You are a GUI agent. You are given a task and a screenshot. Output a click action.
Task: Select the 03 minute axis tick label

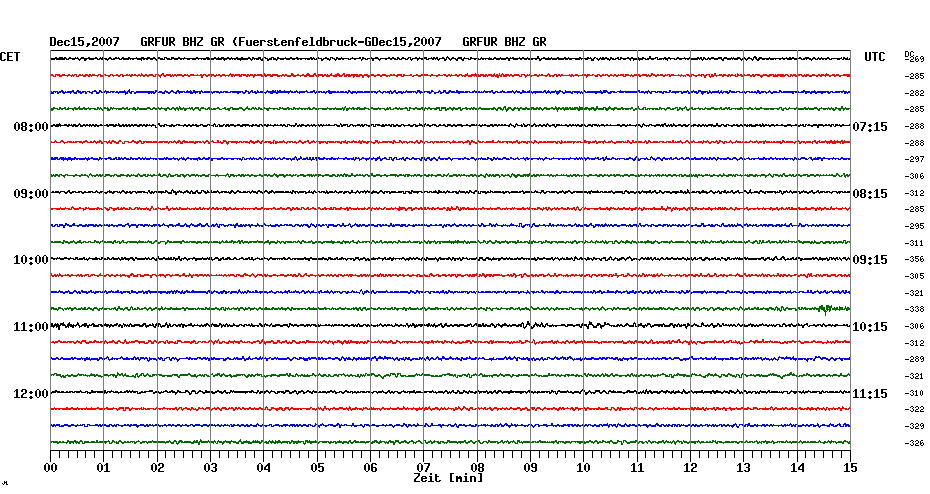pos(210,468)
